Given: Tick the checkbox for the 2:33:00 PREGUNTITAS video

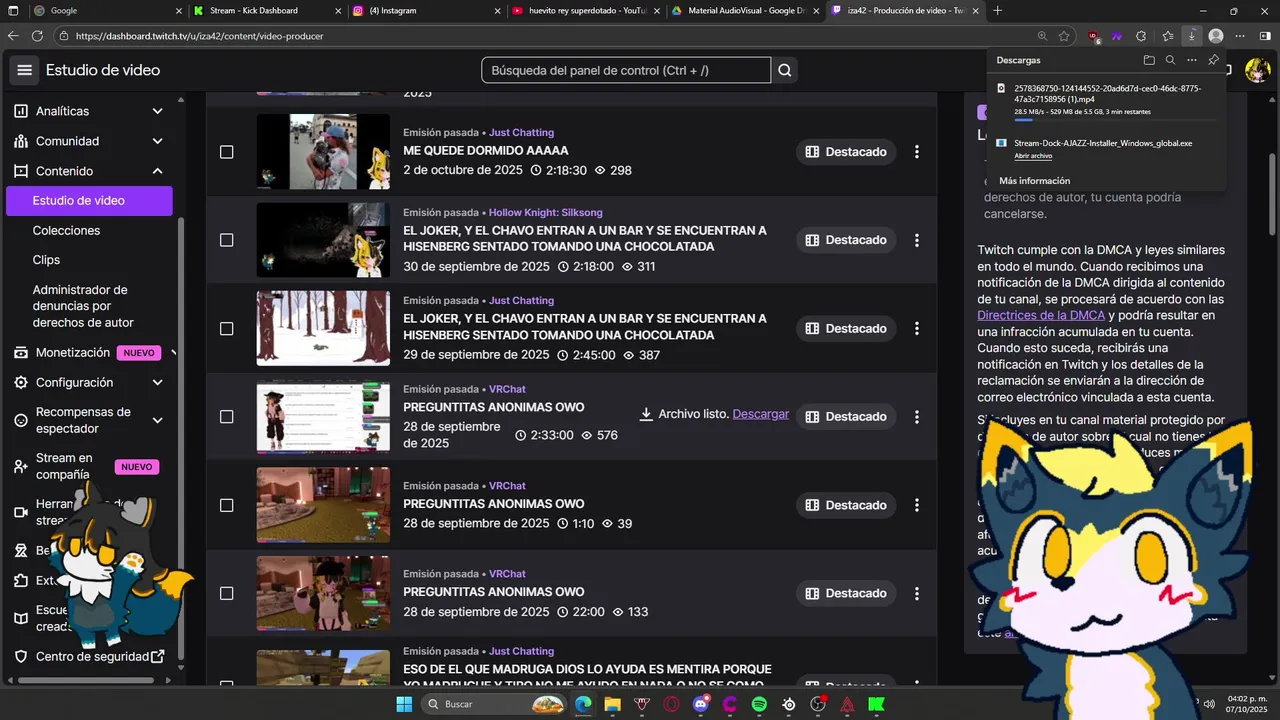Looking at the screenshot, I should point(226,416).
